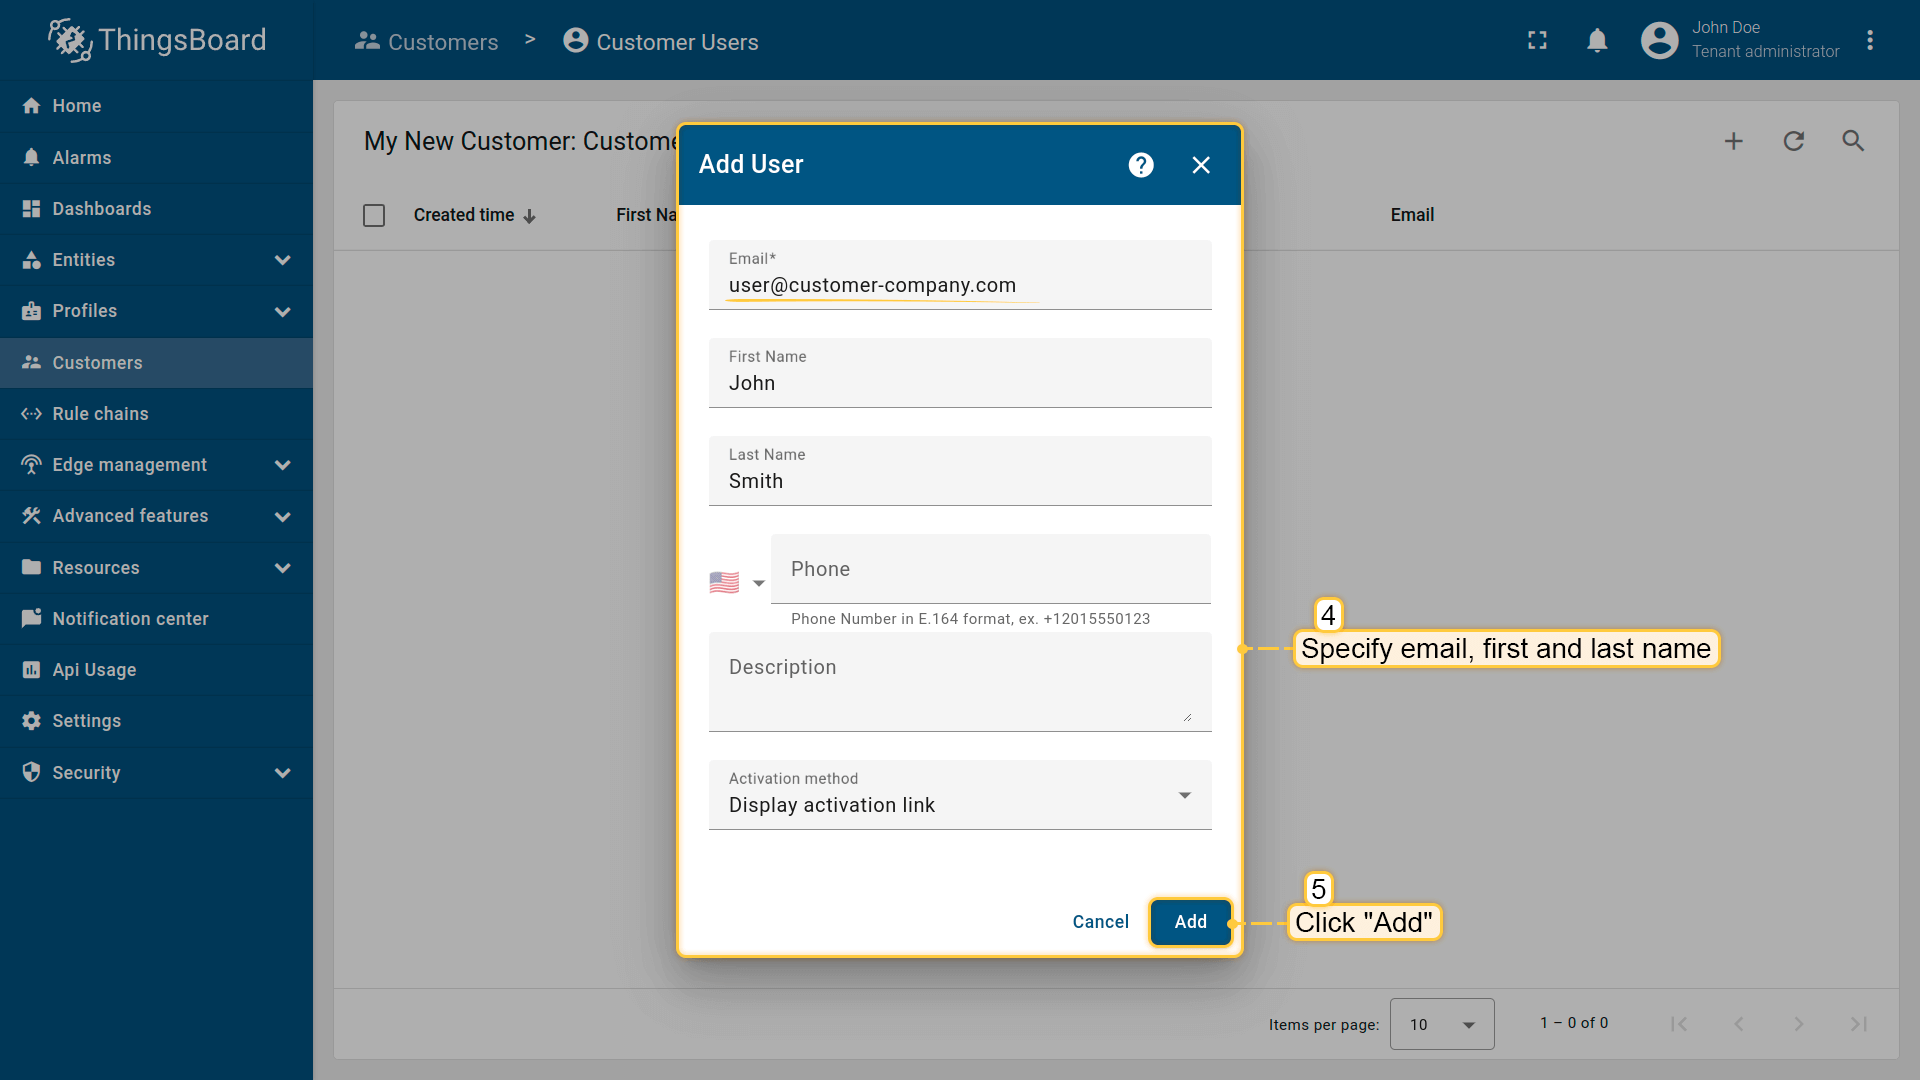Toggle fullscreen mode icon

[x=1537, y=41]
